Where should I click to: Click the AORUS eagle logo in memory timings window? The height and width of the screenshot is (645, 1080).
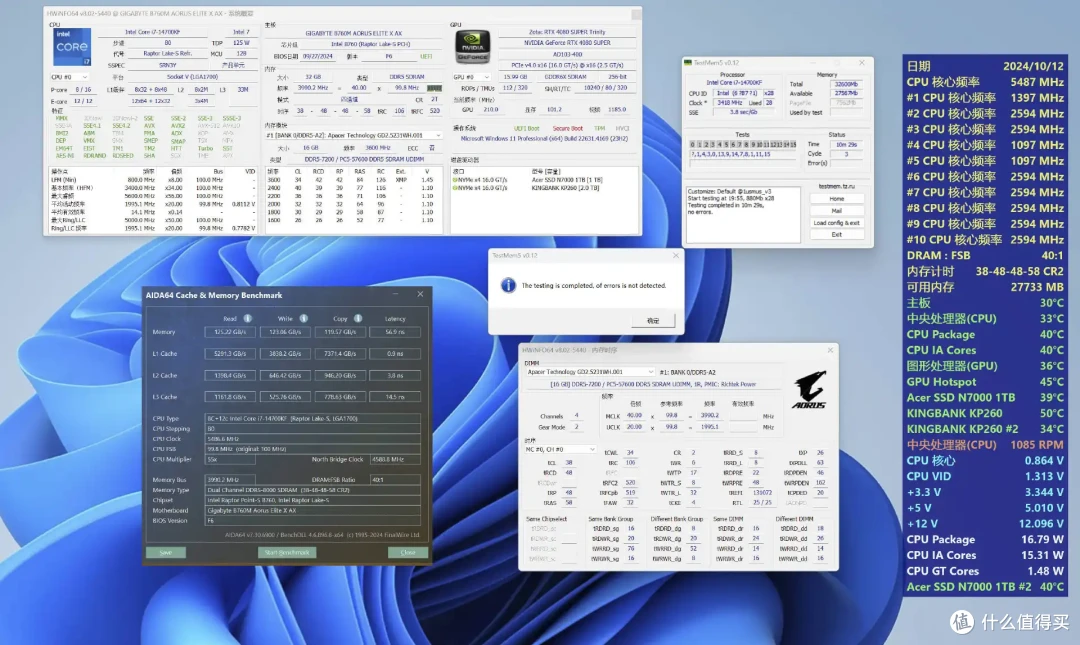[809, 389]
